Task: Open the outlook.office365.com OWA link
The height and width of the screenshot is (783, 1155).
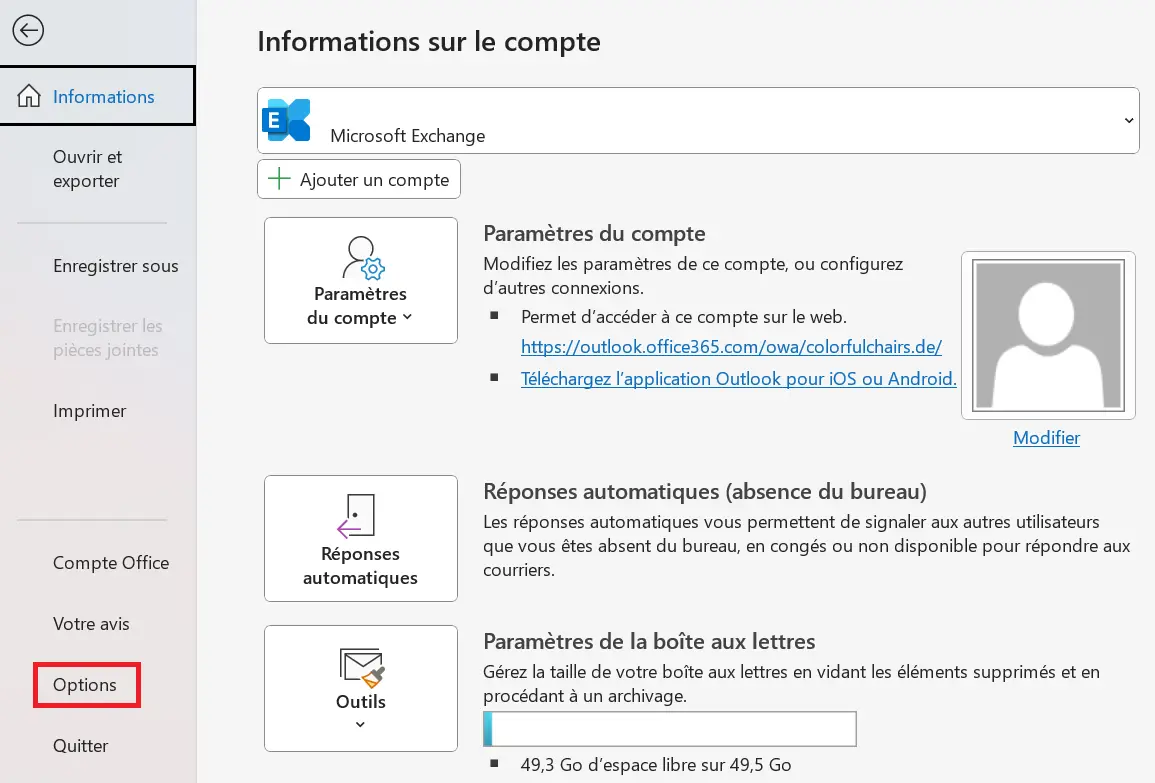Action: coord(731,347)
